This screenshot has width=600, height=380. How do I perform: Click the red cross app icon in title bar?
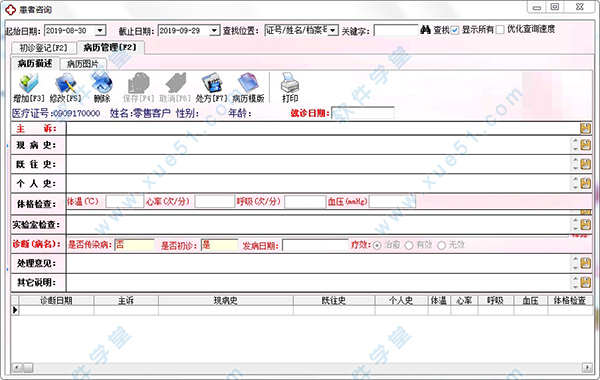(x=10, y=10)
